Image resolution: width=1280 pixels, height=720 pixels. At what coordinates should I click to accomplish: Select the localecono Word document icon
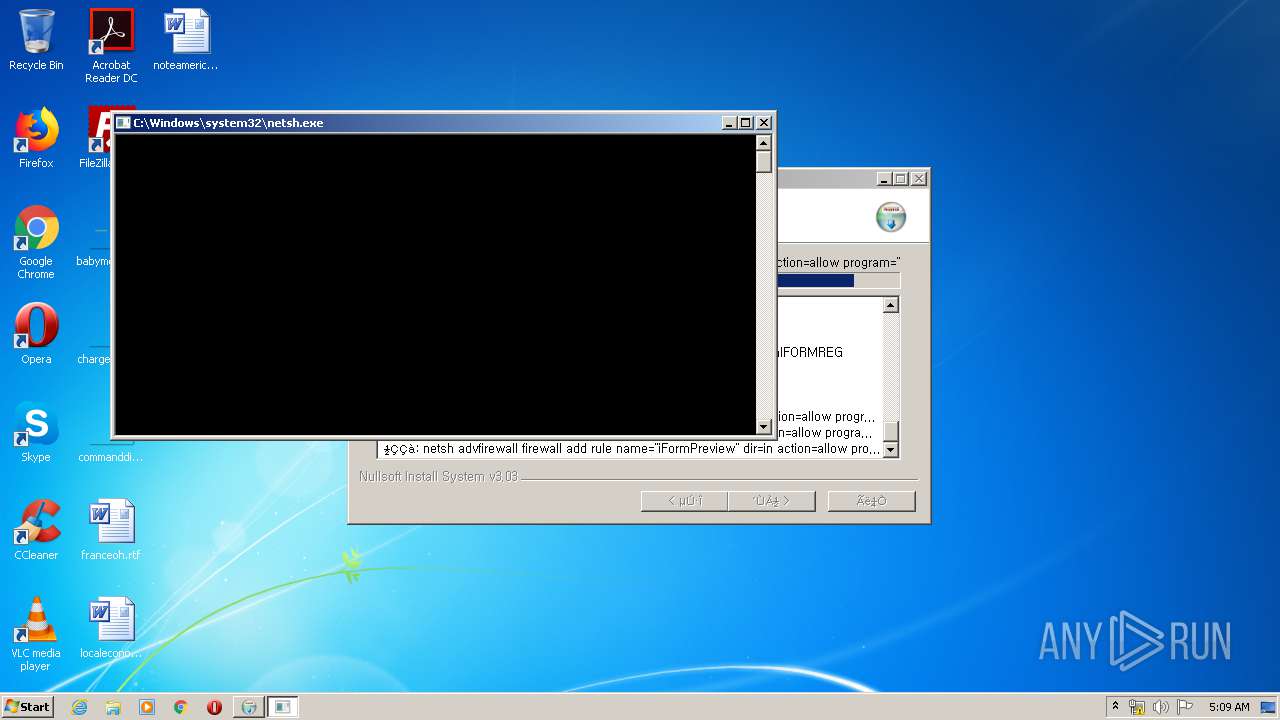tap(111, 628)
